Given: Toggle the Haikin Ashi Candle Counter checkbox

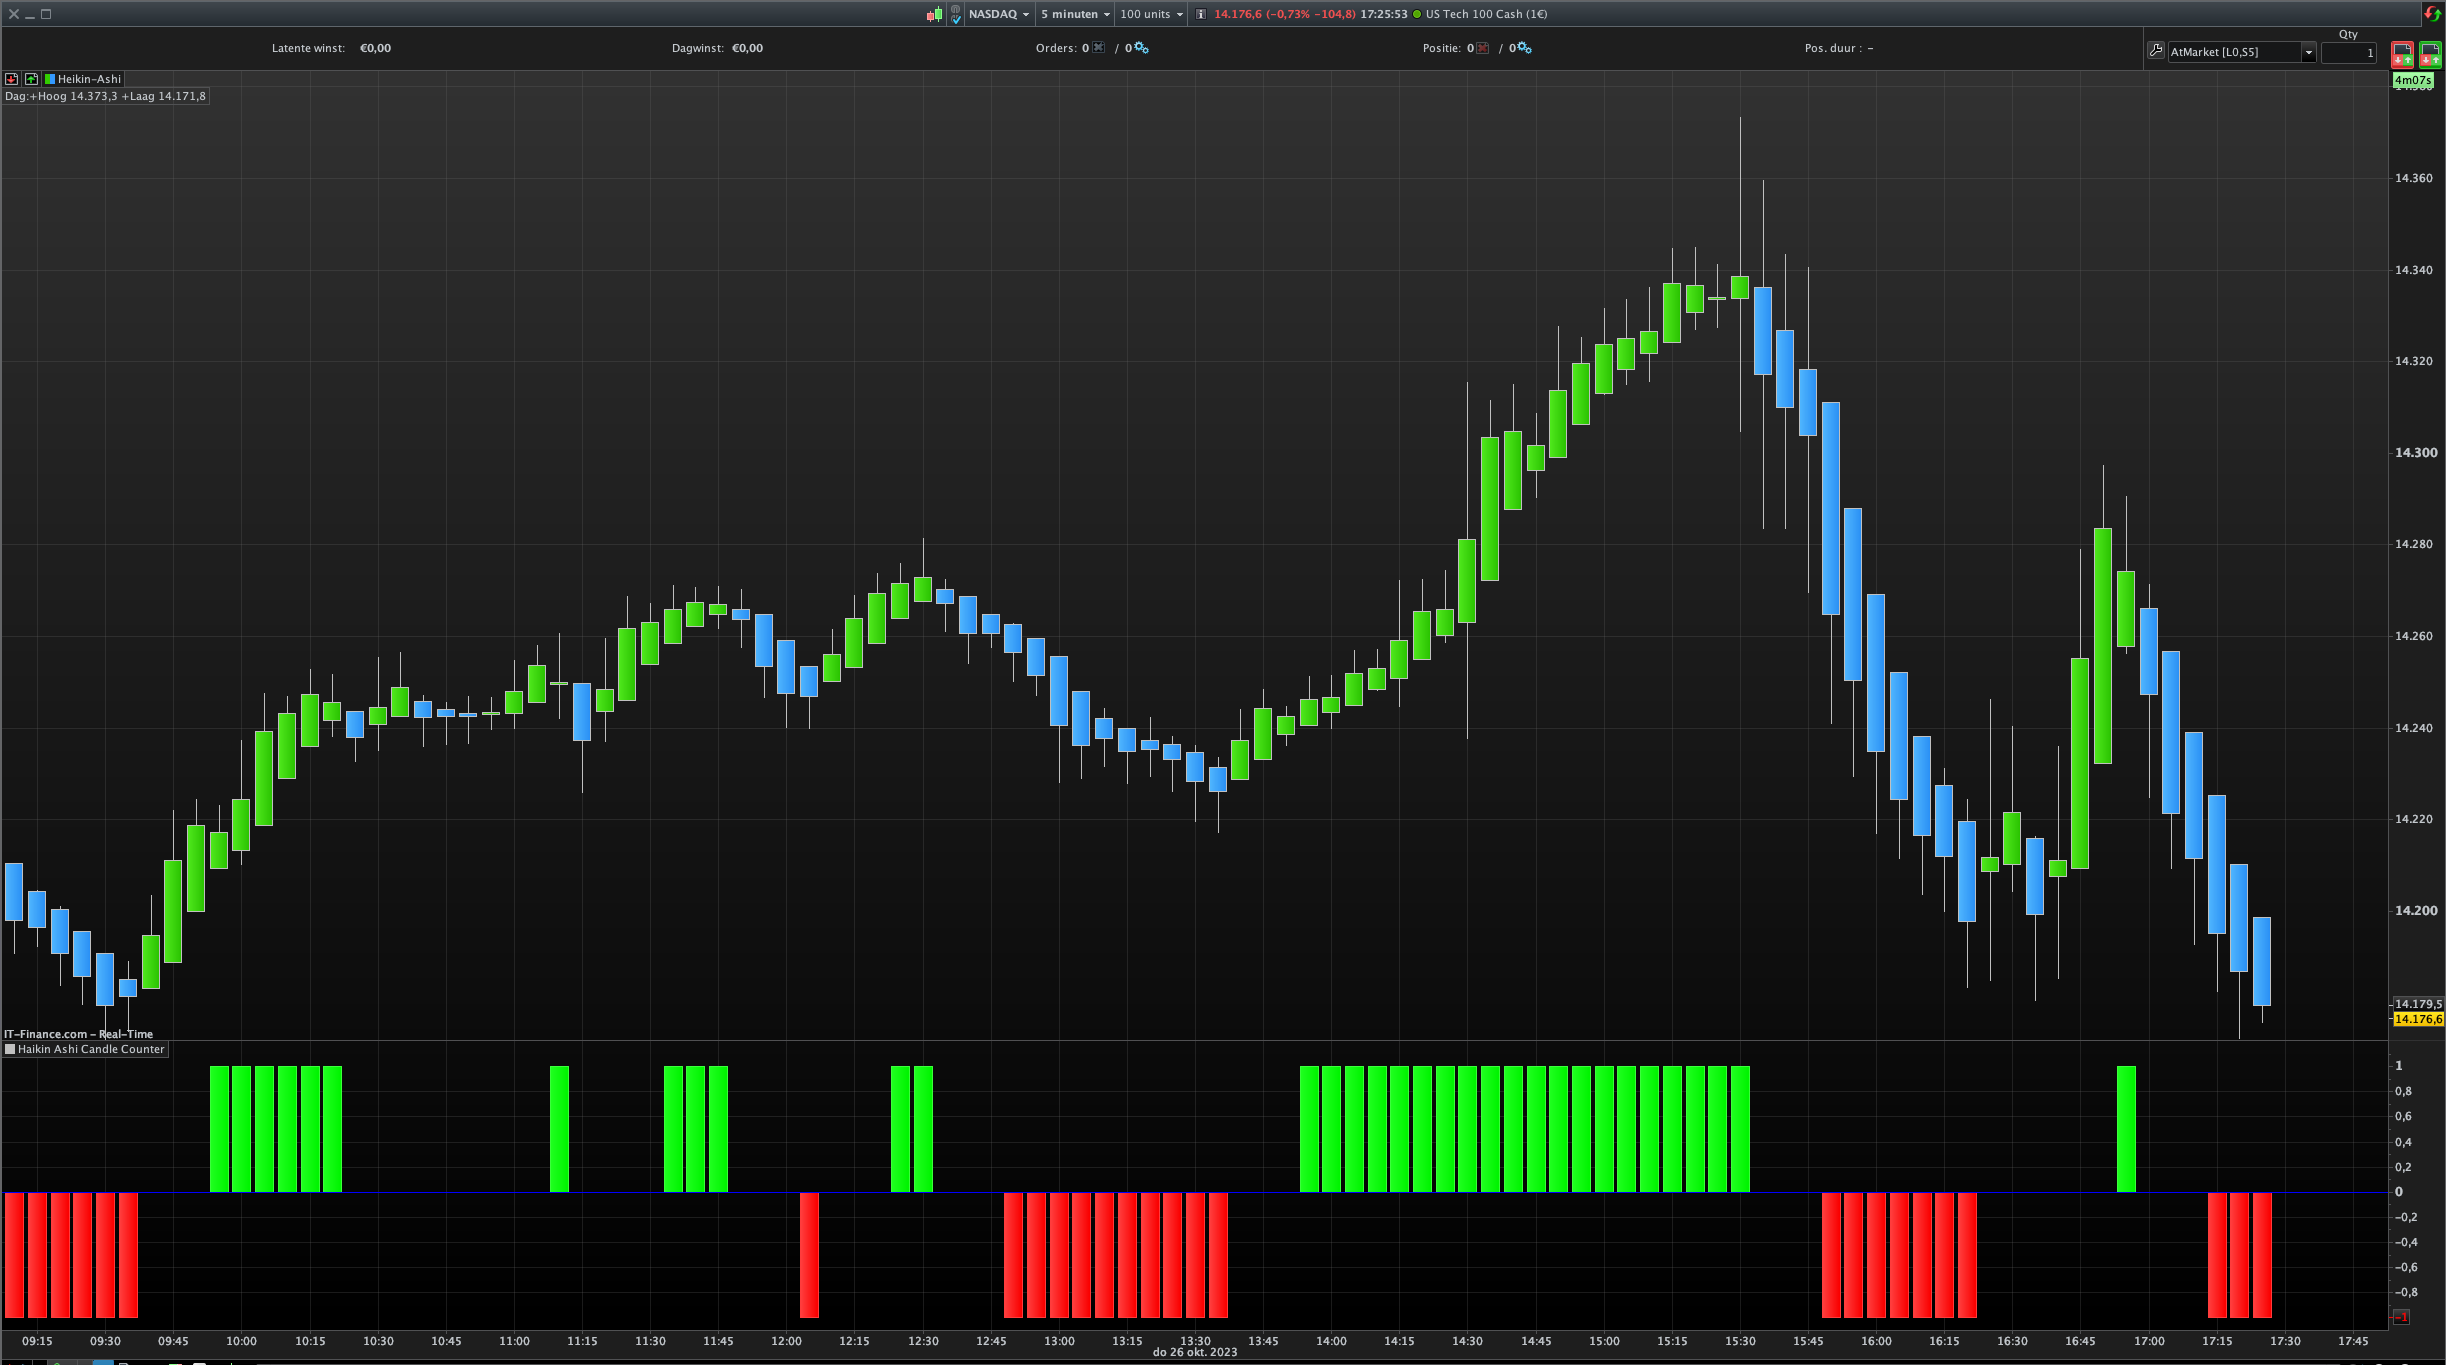Looking at the screenshot, I should [10, 1049].
